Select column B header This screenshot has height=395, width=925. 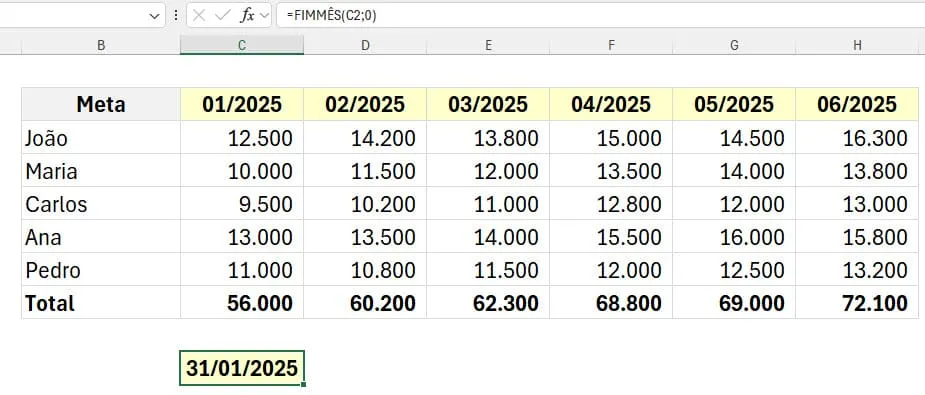point(101,45)
